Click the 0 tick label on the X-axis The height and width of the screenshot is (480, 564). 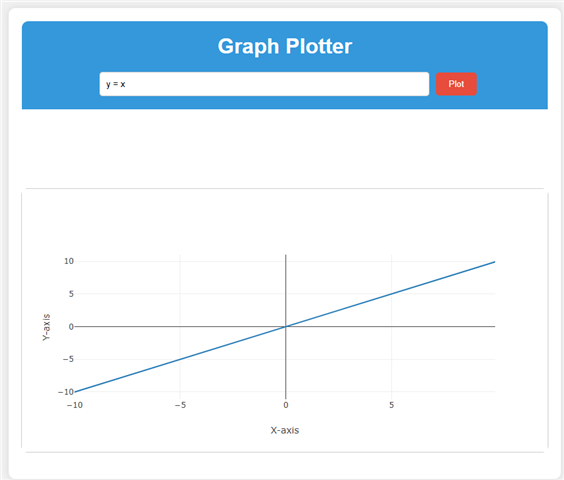point(286,405)
